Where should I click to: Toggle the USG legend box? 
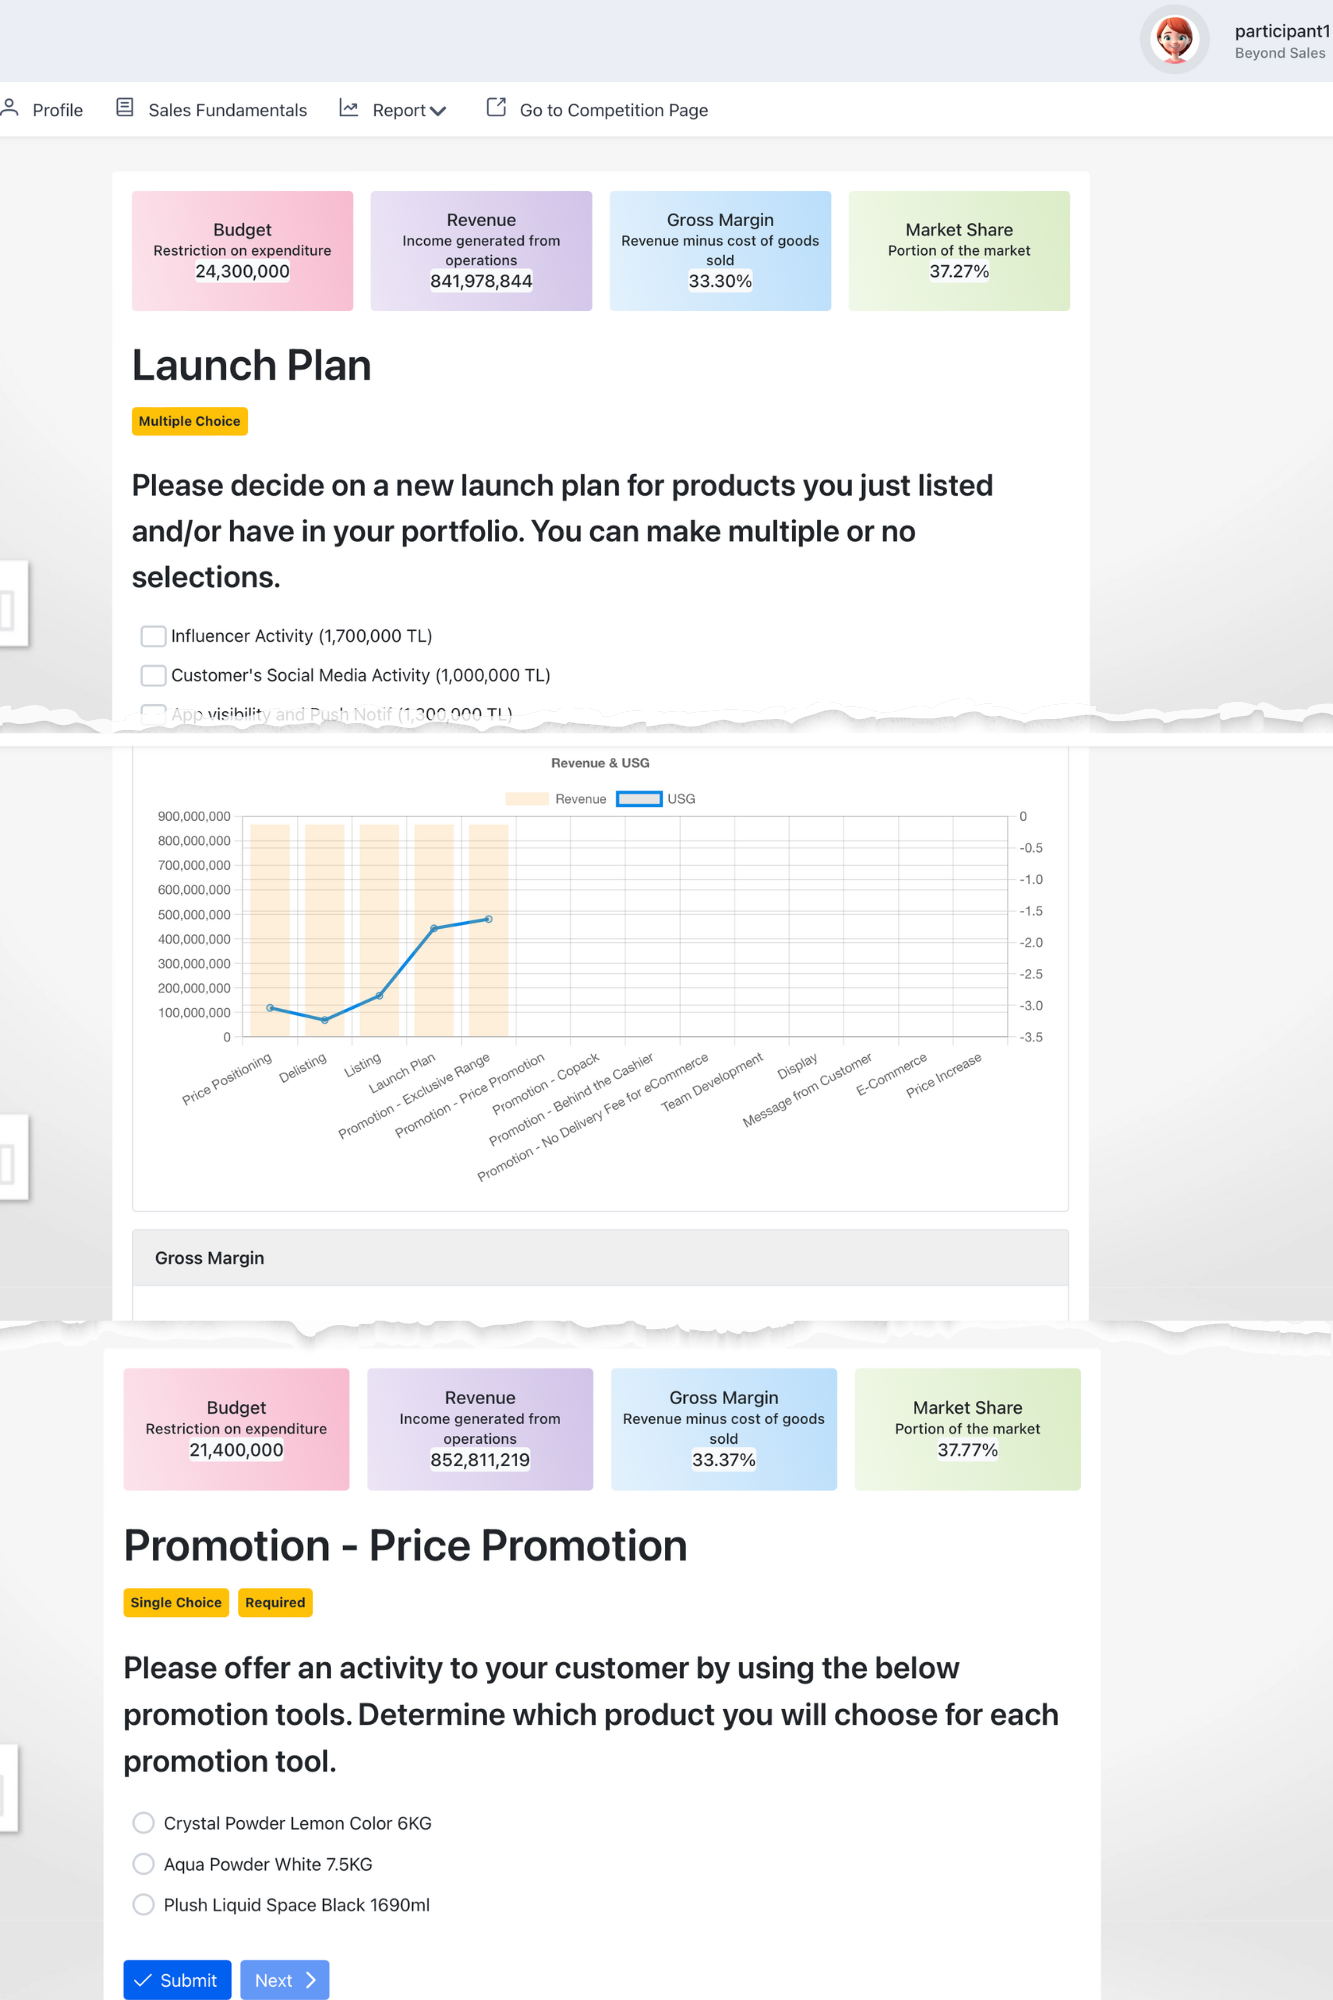tap(639, 799)
